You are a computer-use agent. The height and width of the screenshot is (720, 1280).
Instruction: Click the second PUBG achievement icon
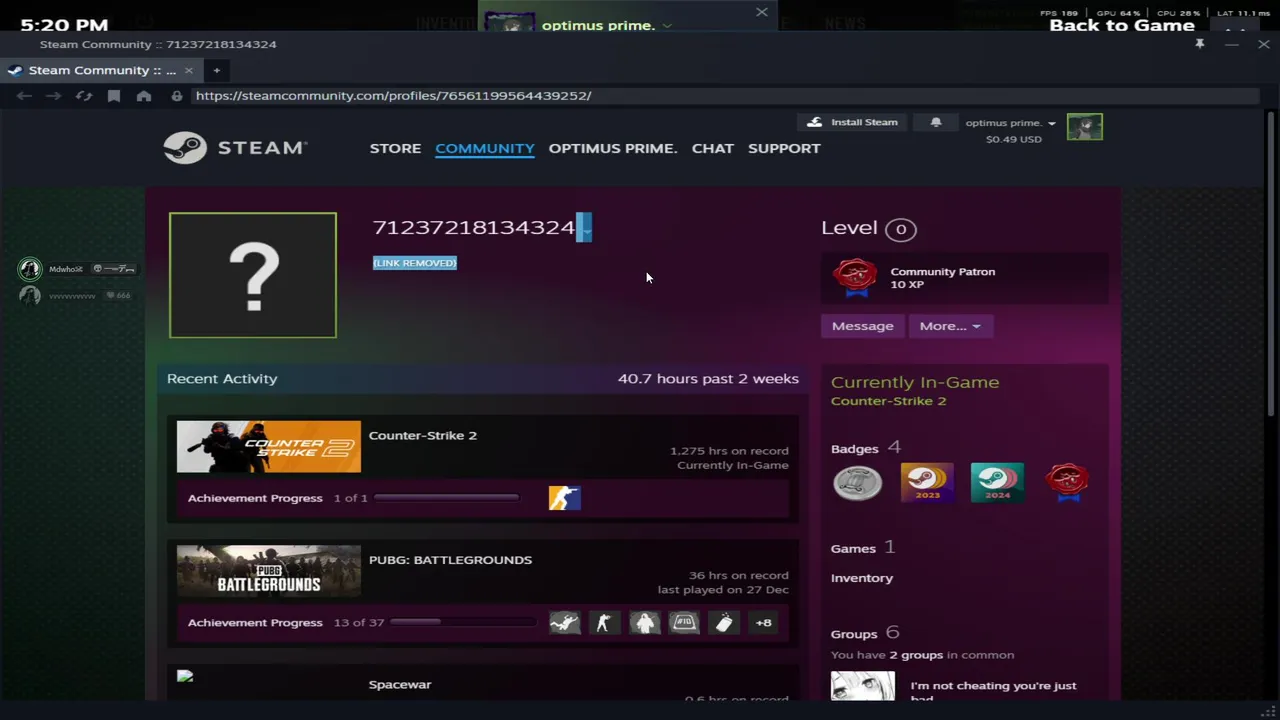604,623
